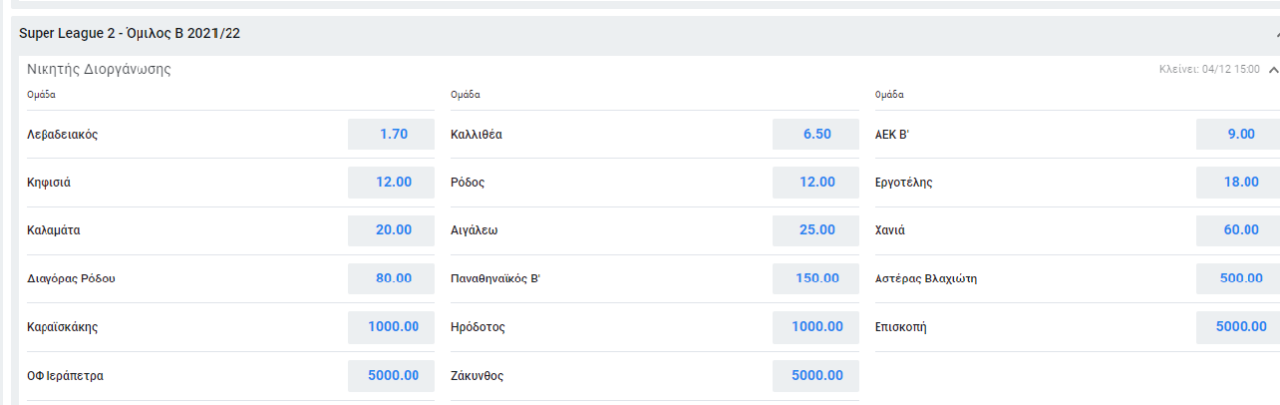The height and width of the screenshot is (405, 1280).
Task: Pick Καλλιθέα at 6.50 odds
Action: [x=816, y=134]
